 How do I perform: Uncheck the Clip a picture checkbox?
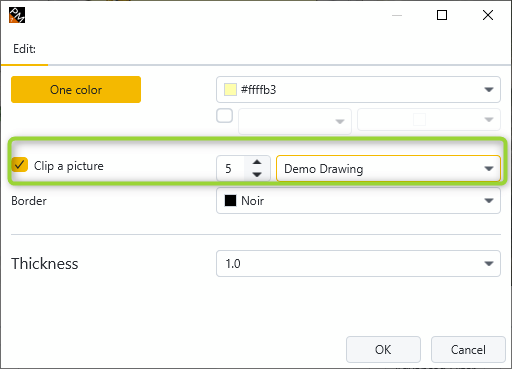pos(20,165)
